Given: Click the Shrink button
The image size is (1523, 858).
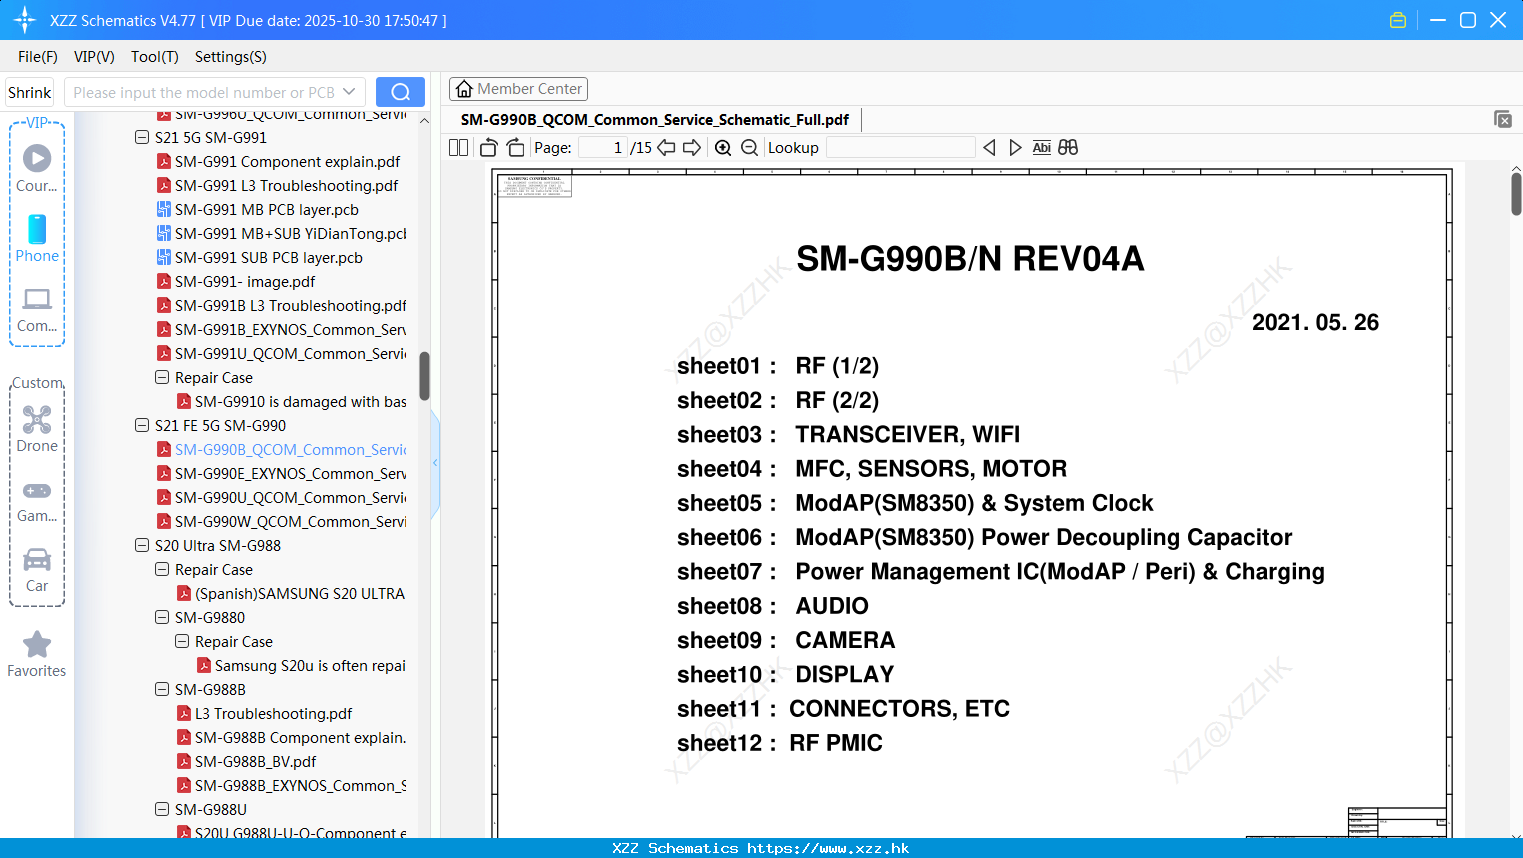Looking at the screenshot, I should click(x=30, y=92).
